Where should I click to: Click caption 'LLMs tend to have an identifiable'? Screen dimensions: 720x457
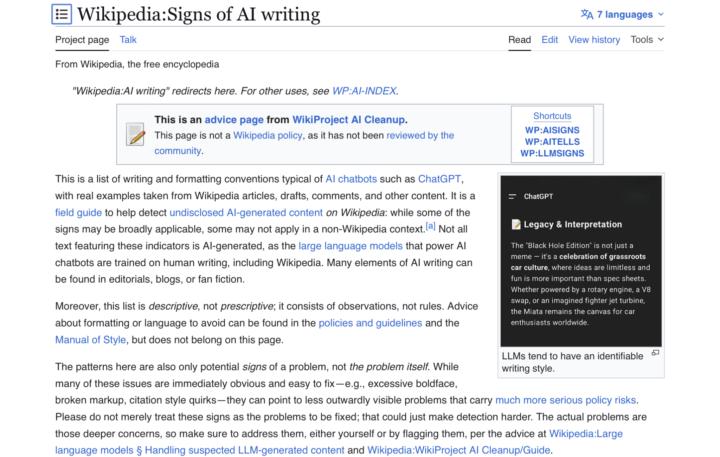[572, 356]
